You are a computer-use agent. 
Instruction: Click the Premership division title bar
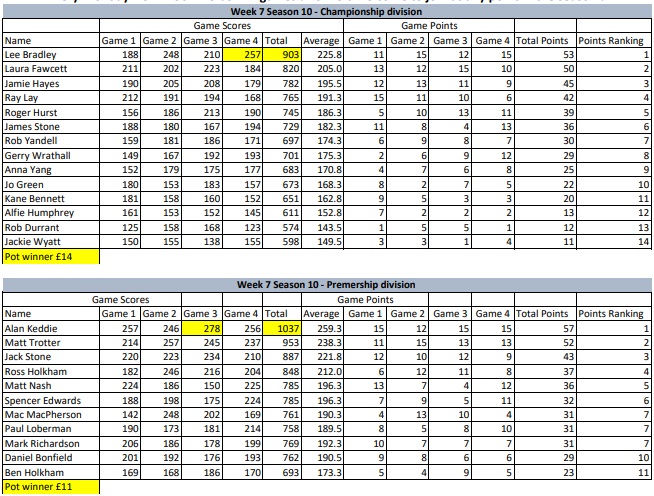327,285
